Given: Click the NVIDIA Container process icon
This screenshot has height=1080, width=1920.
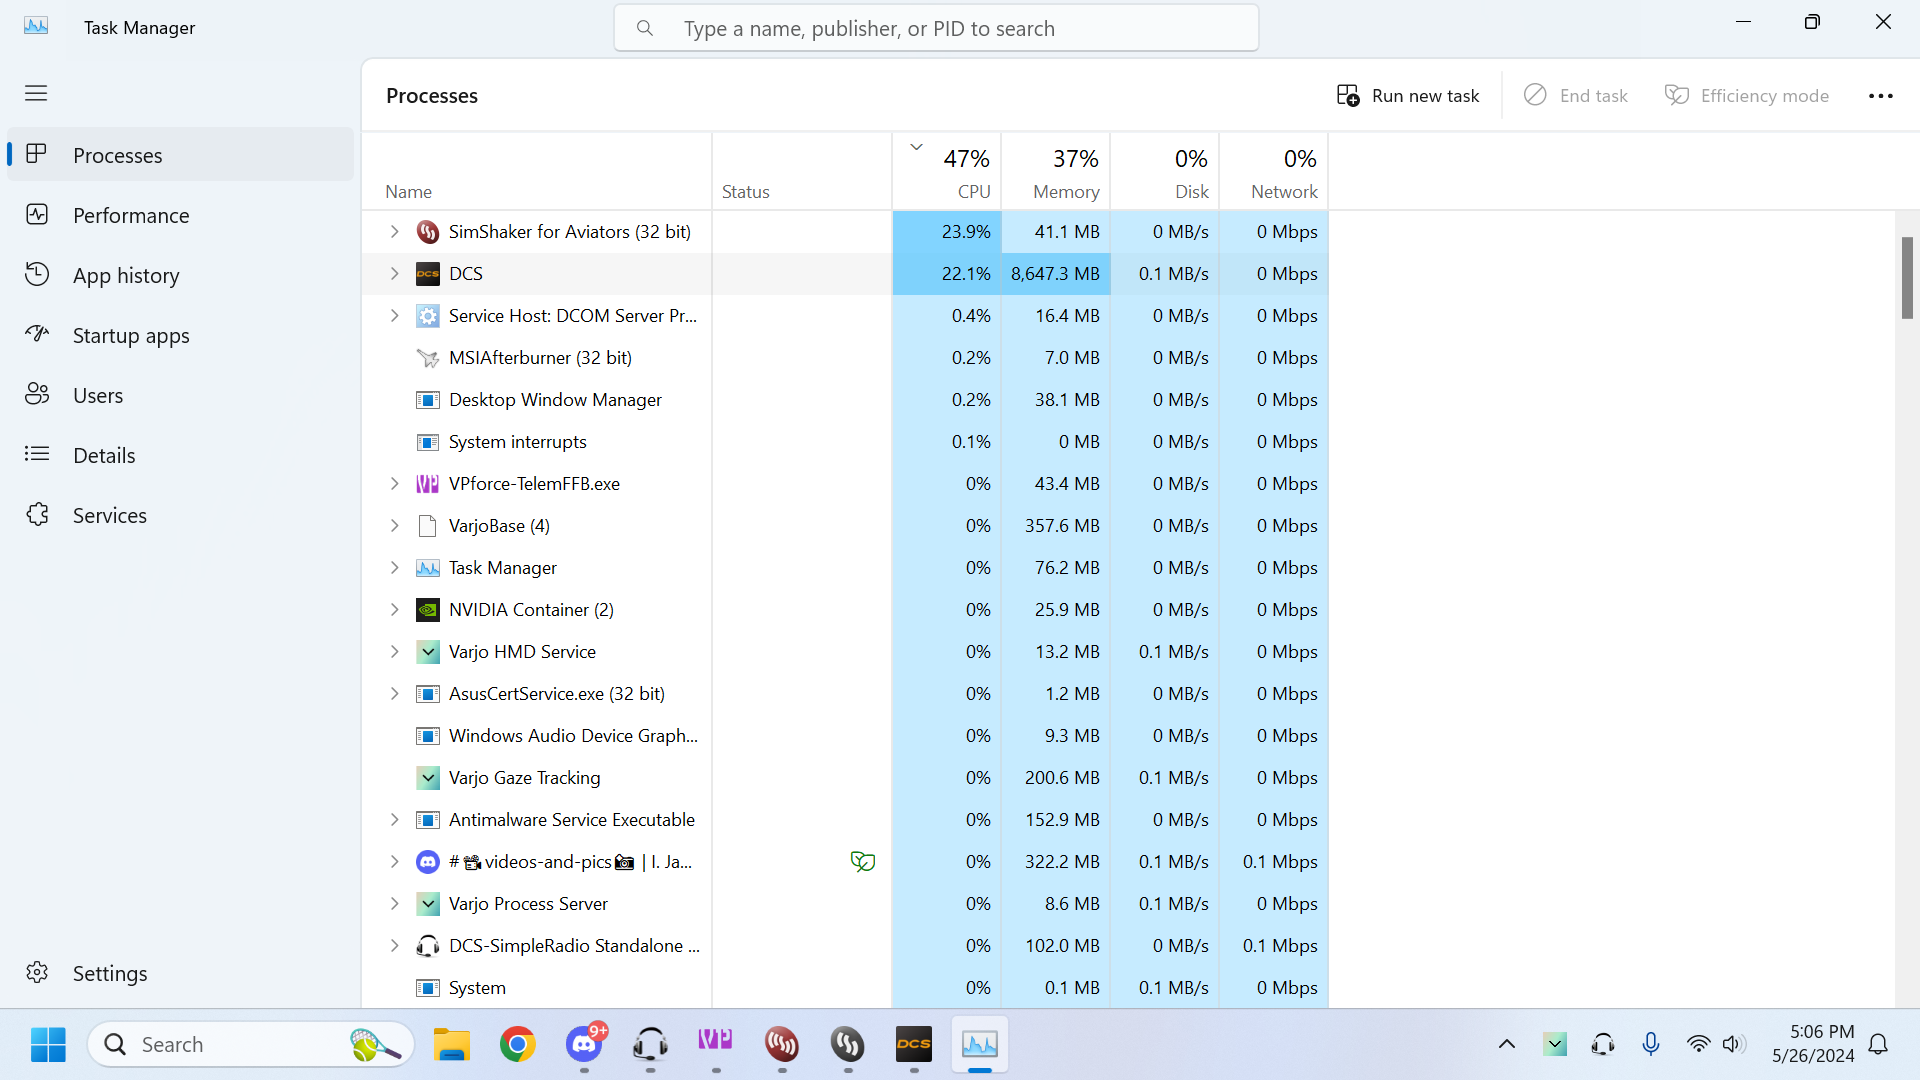Looking at the screenshot, I should pos(428,610).
